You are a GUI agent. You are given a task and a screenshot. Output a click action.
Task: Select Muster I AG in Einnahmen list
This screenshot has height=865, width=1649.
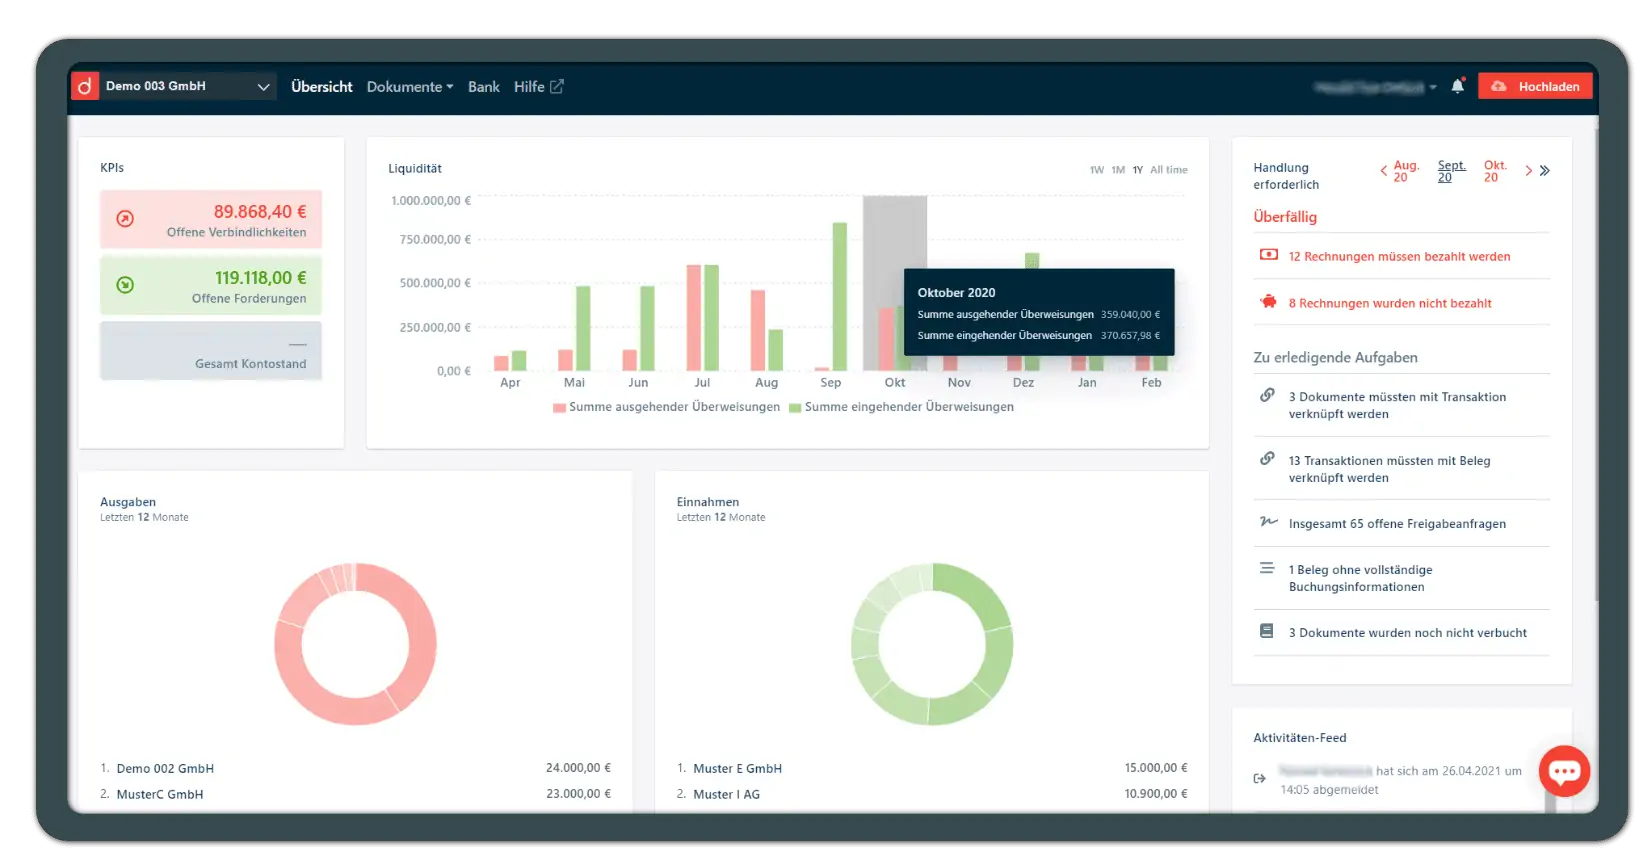[727, 795]
